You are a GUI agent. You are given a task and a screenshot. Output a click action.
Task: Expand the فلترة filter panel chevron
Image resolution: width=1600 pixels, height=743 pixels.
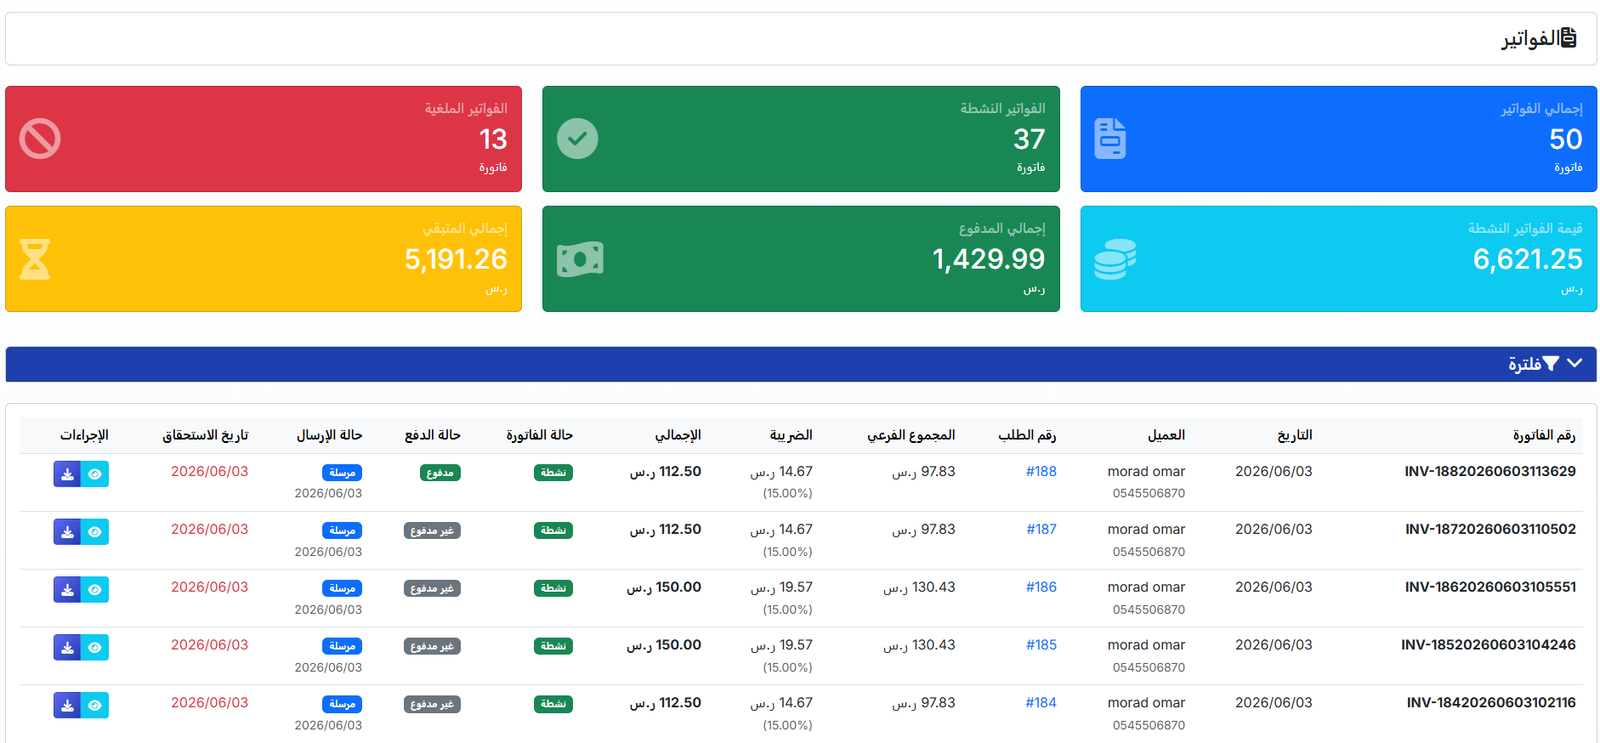(x=1575, y=363)
